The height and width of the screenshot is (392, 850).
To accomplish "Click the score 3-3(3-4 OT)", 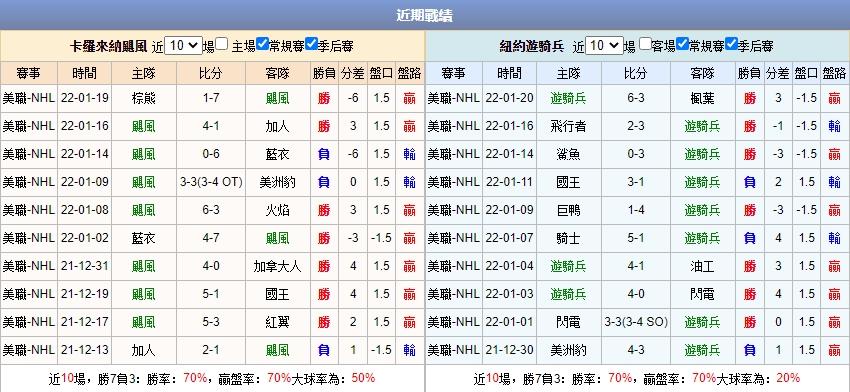I will pos(211,182).
